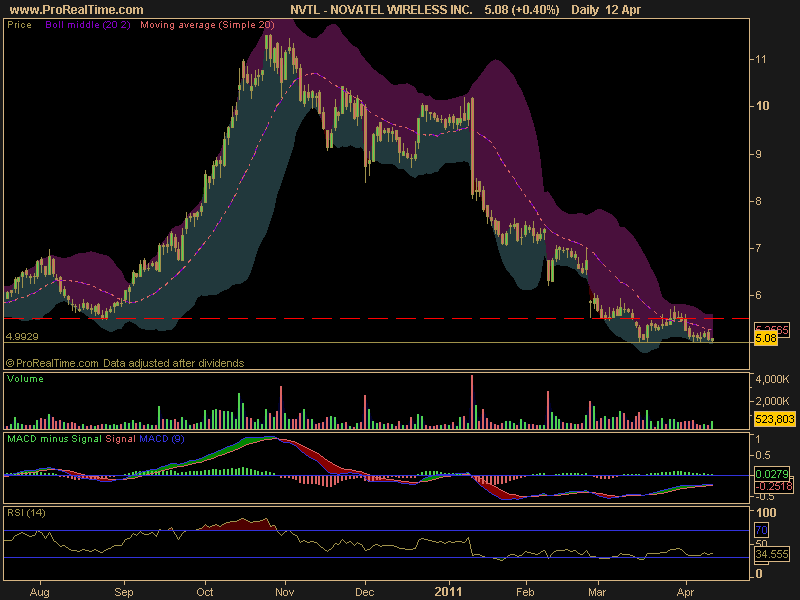Click the Data adjusted after dividends notice
The image size is (800, 600).
click(x=173, y=363)
